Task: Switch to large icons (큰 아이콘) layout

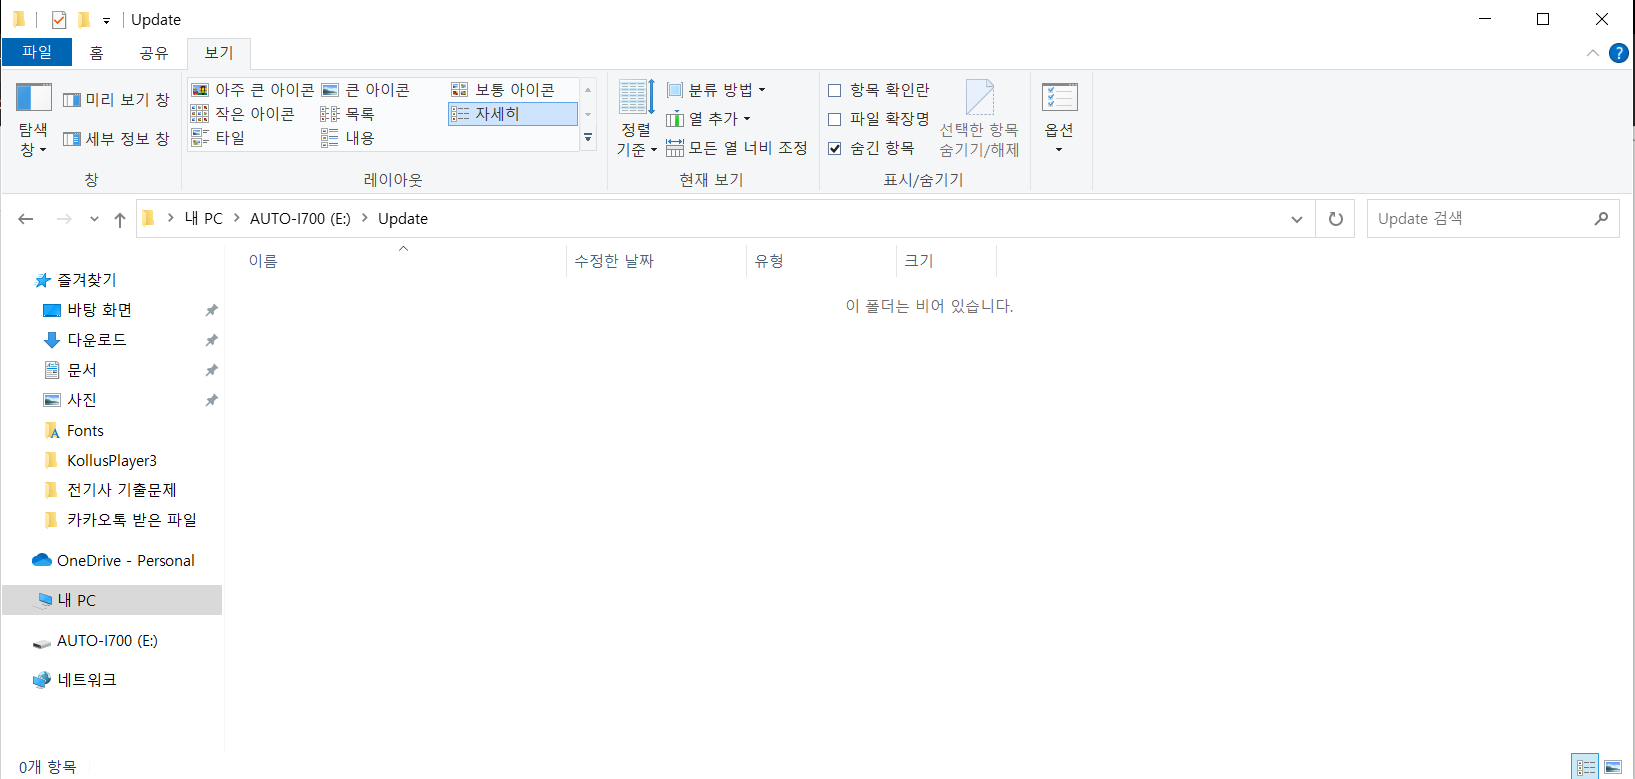Action: coord(366,90)
